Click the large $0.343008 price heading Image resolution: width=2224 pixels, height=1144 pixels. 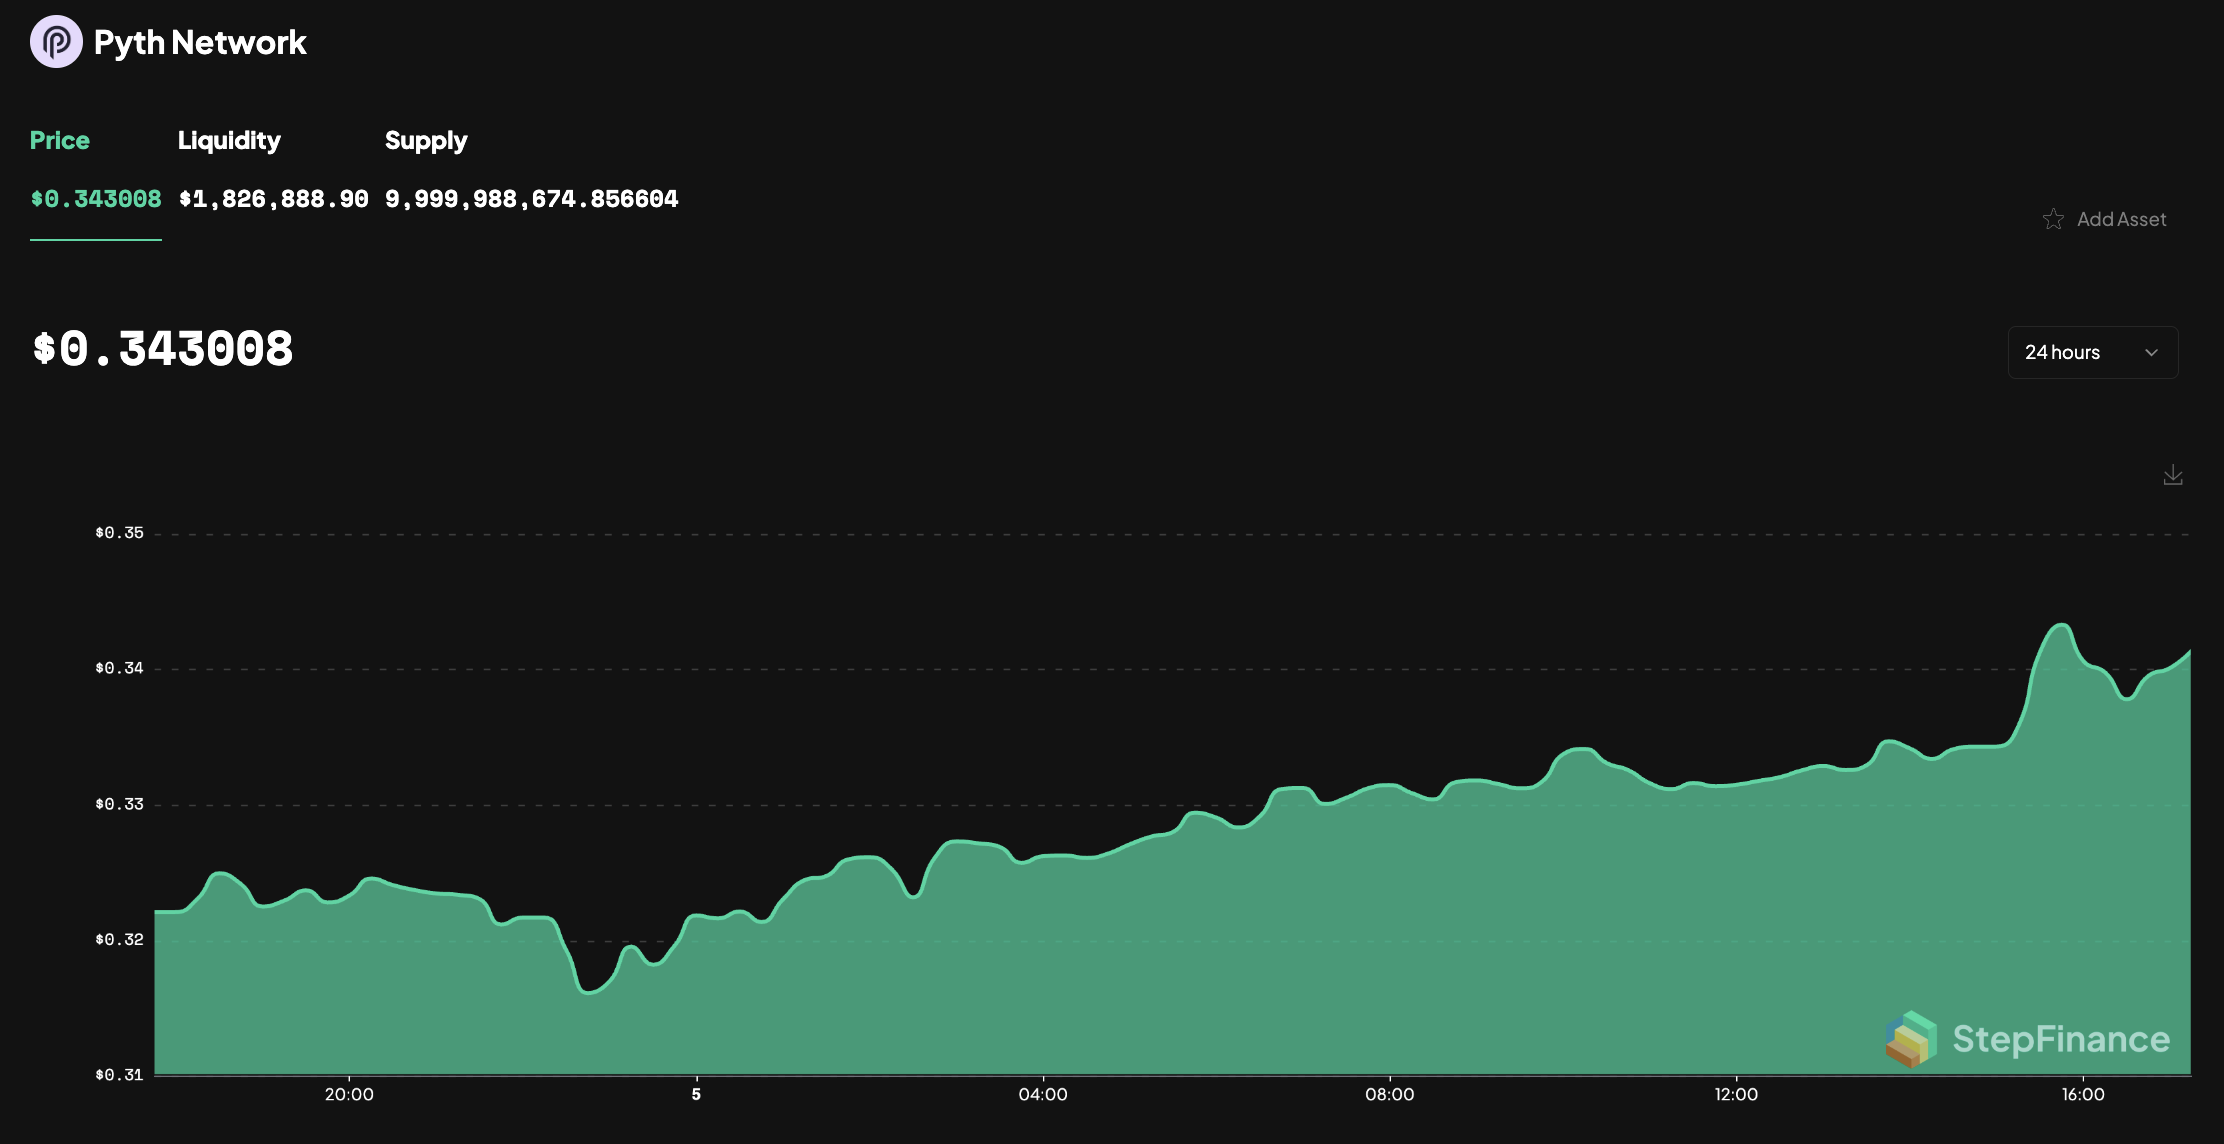(163, 349)
